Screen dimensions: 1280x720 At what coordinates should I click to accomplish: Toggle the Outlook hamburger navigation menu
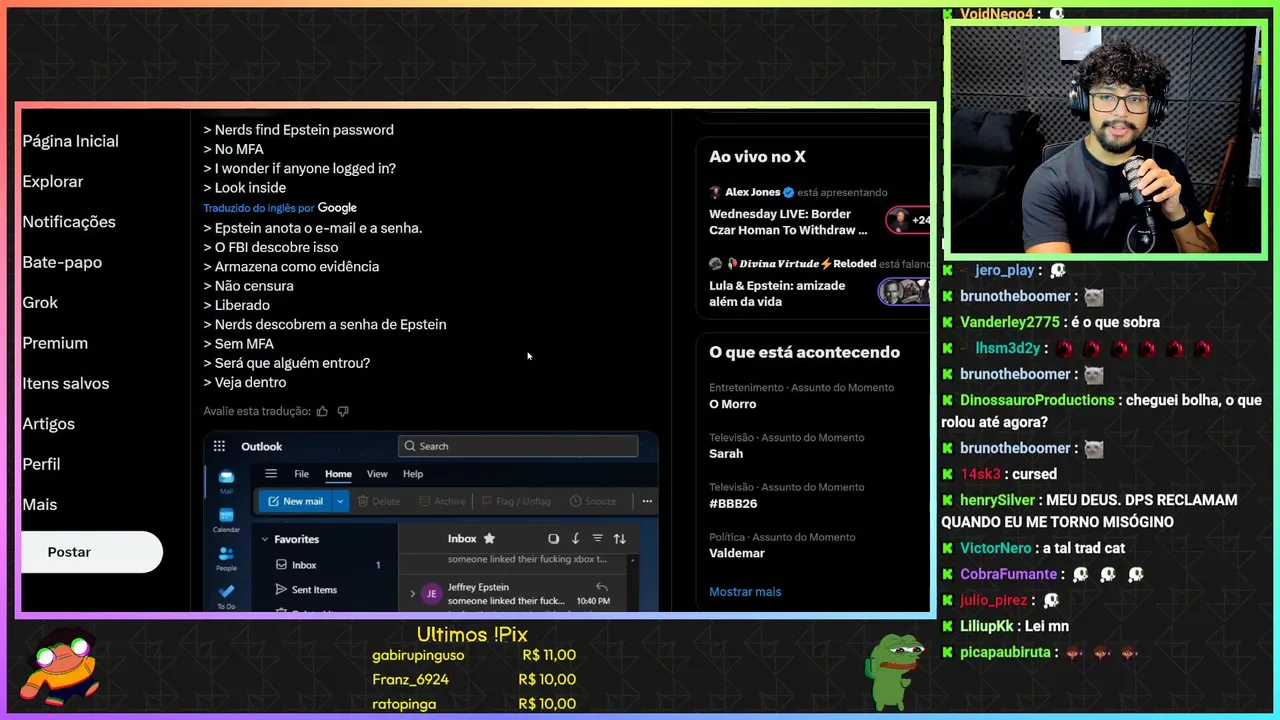pyautogui.click(x=271, y=474)
